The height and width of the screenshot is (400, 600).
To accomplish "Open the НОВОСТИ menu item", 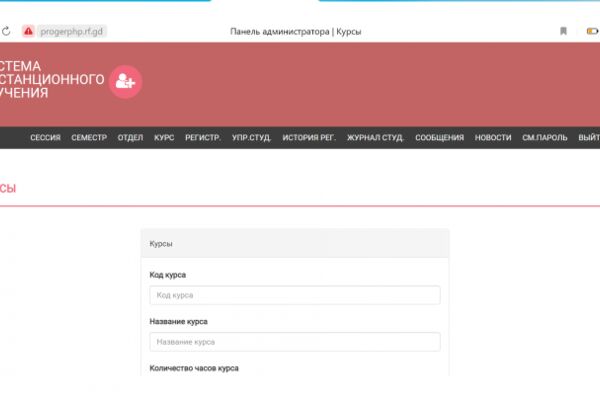I will pos(493,137).
